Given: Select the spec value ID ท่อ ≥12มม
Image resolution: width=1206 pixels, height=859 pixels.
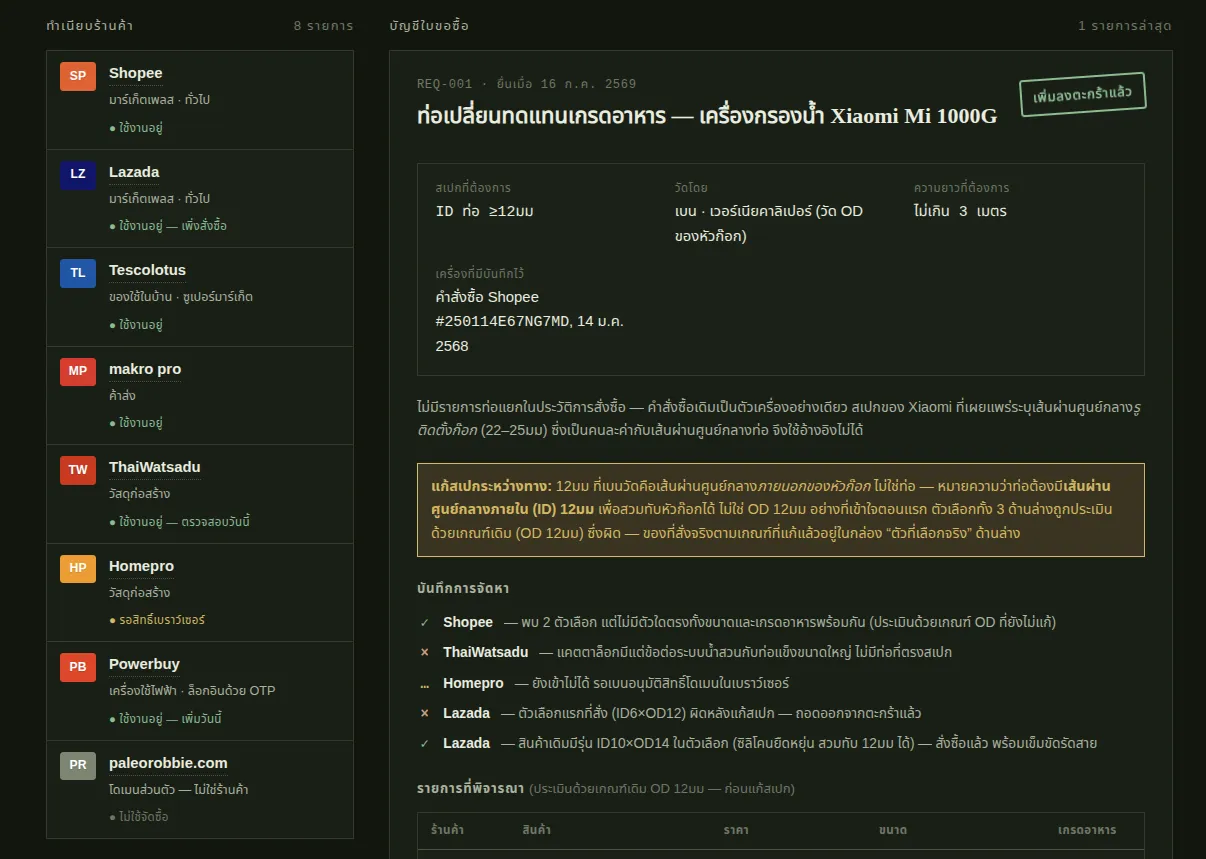Looking at the screenshot, I should click(x=485, y=211).
